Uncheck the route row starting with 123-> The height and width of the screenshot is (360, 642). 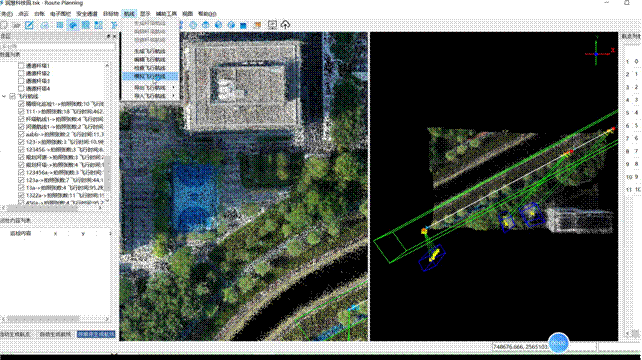click(21, 142)
